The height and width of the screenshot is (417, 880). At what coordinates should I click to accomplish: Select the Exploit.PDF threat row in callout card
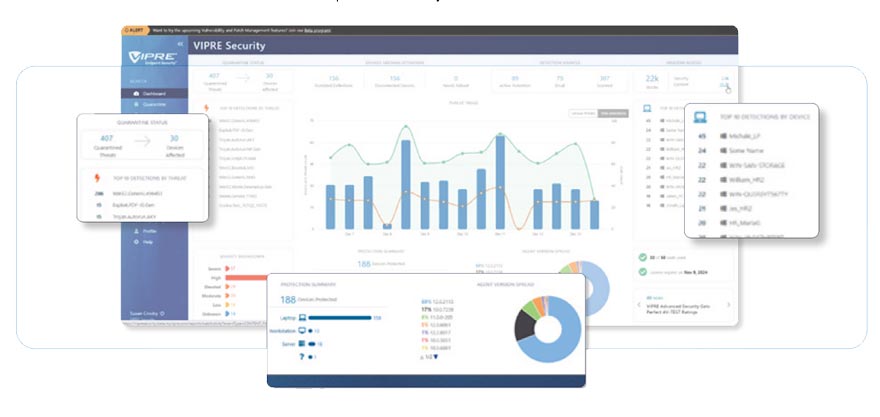pos(130,205)
